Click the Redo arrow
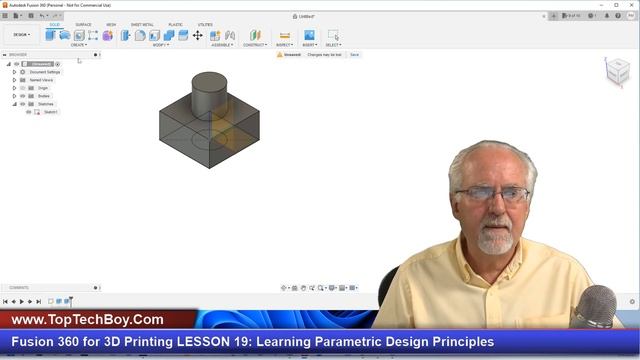Image resolution: width=640 pixels, height=360 pixels. [55, 16]
